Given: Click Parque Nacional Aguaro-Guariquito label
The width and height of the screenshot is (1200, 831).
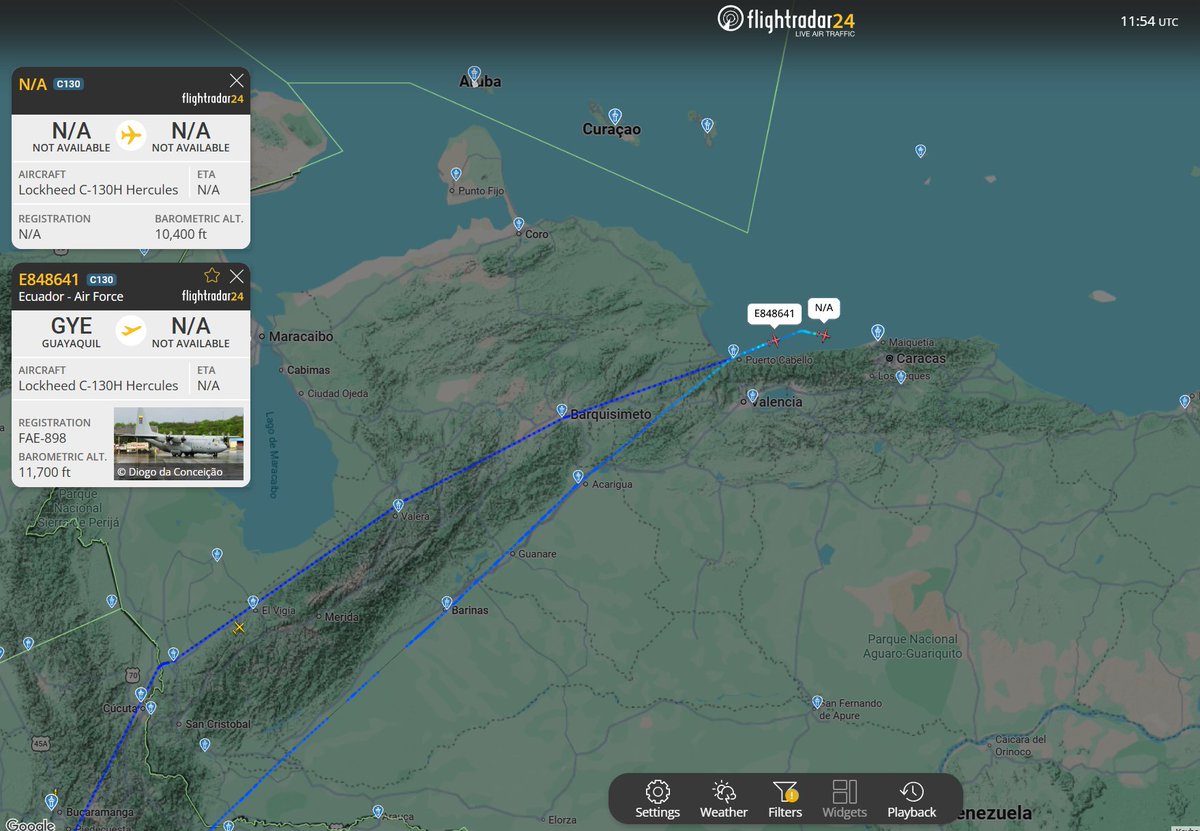Looking at the screenshot, I should coord(912,646).
